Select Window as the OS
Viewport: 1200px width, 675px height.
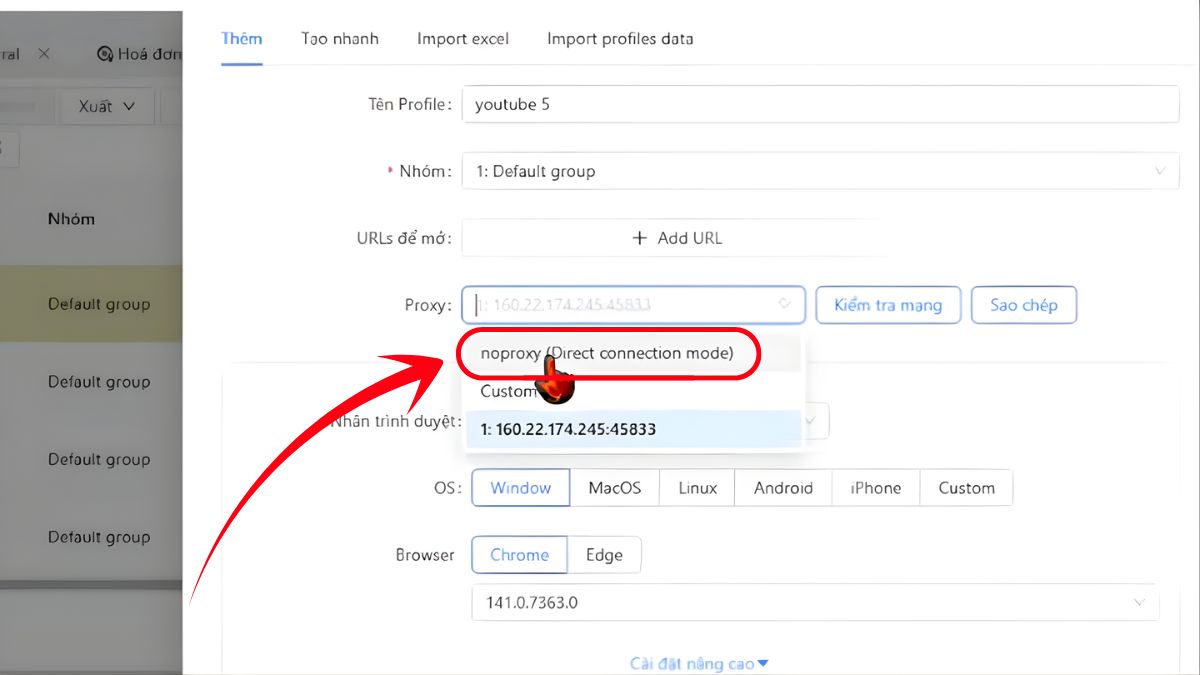point(520,488)
